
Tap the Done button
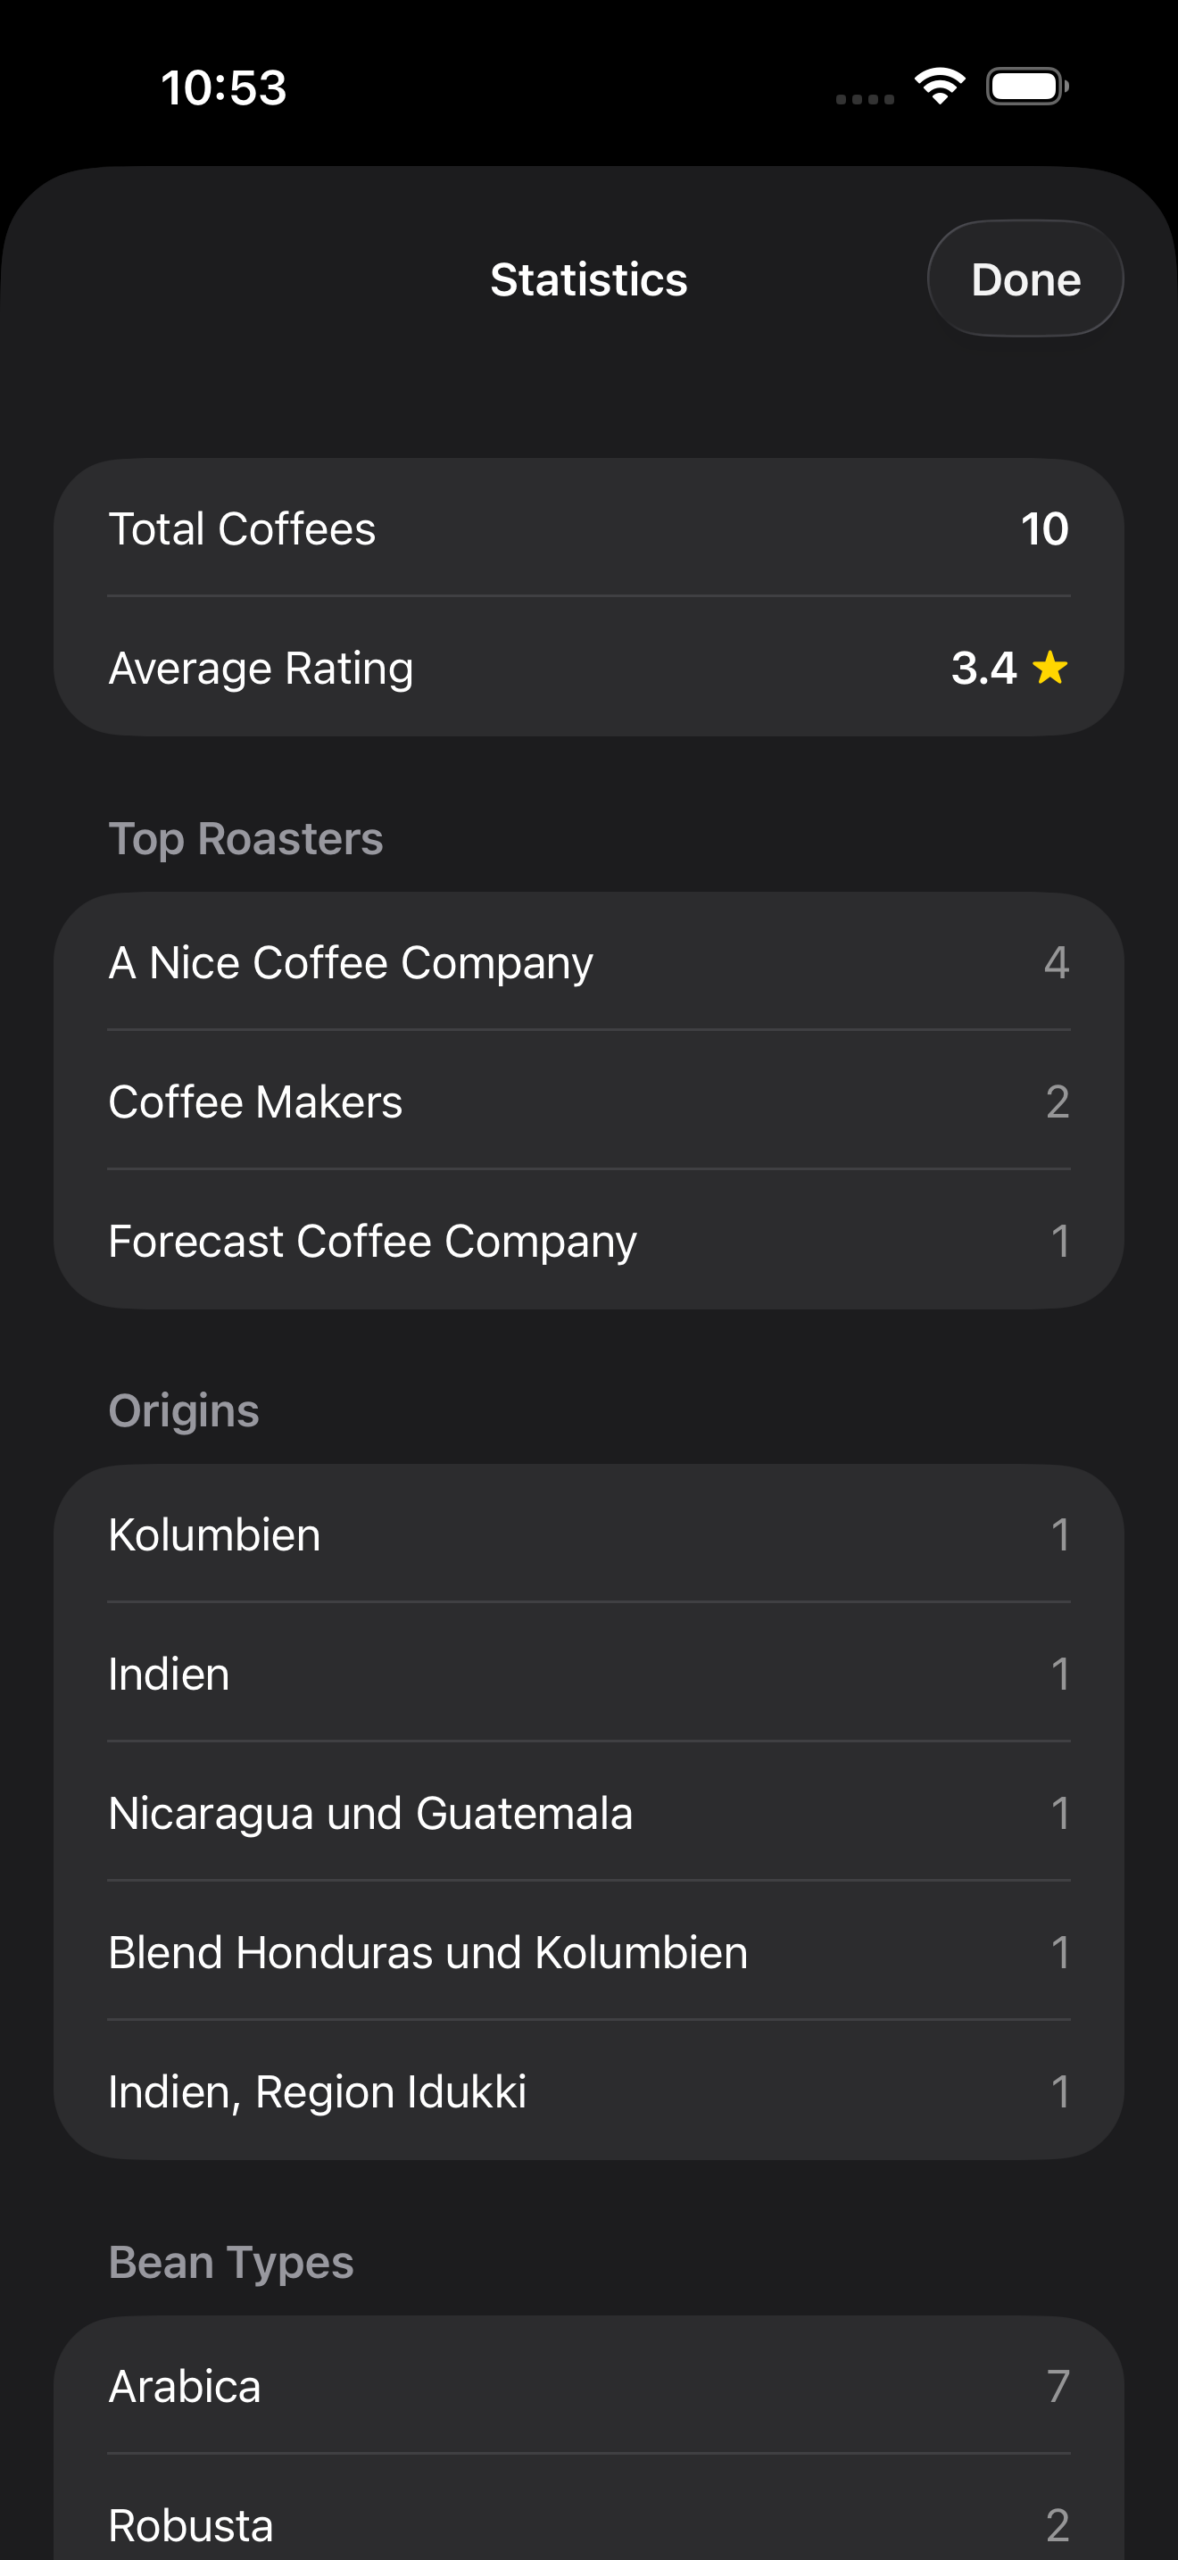(1025, 279)
